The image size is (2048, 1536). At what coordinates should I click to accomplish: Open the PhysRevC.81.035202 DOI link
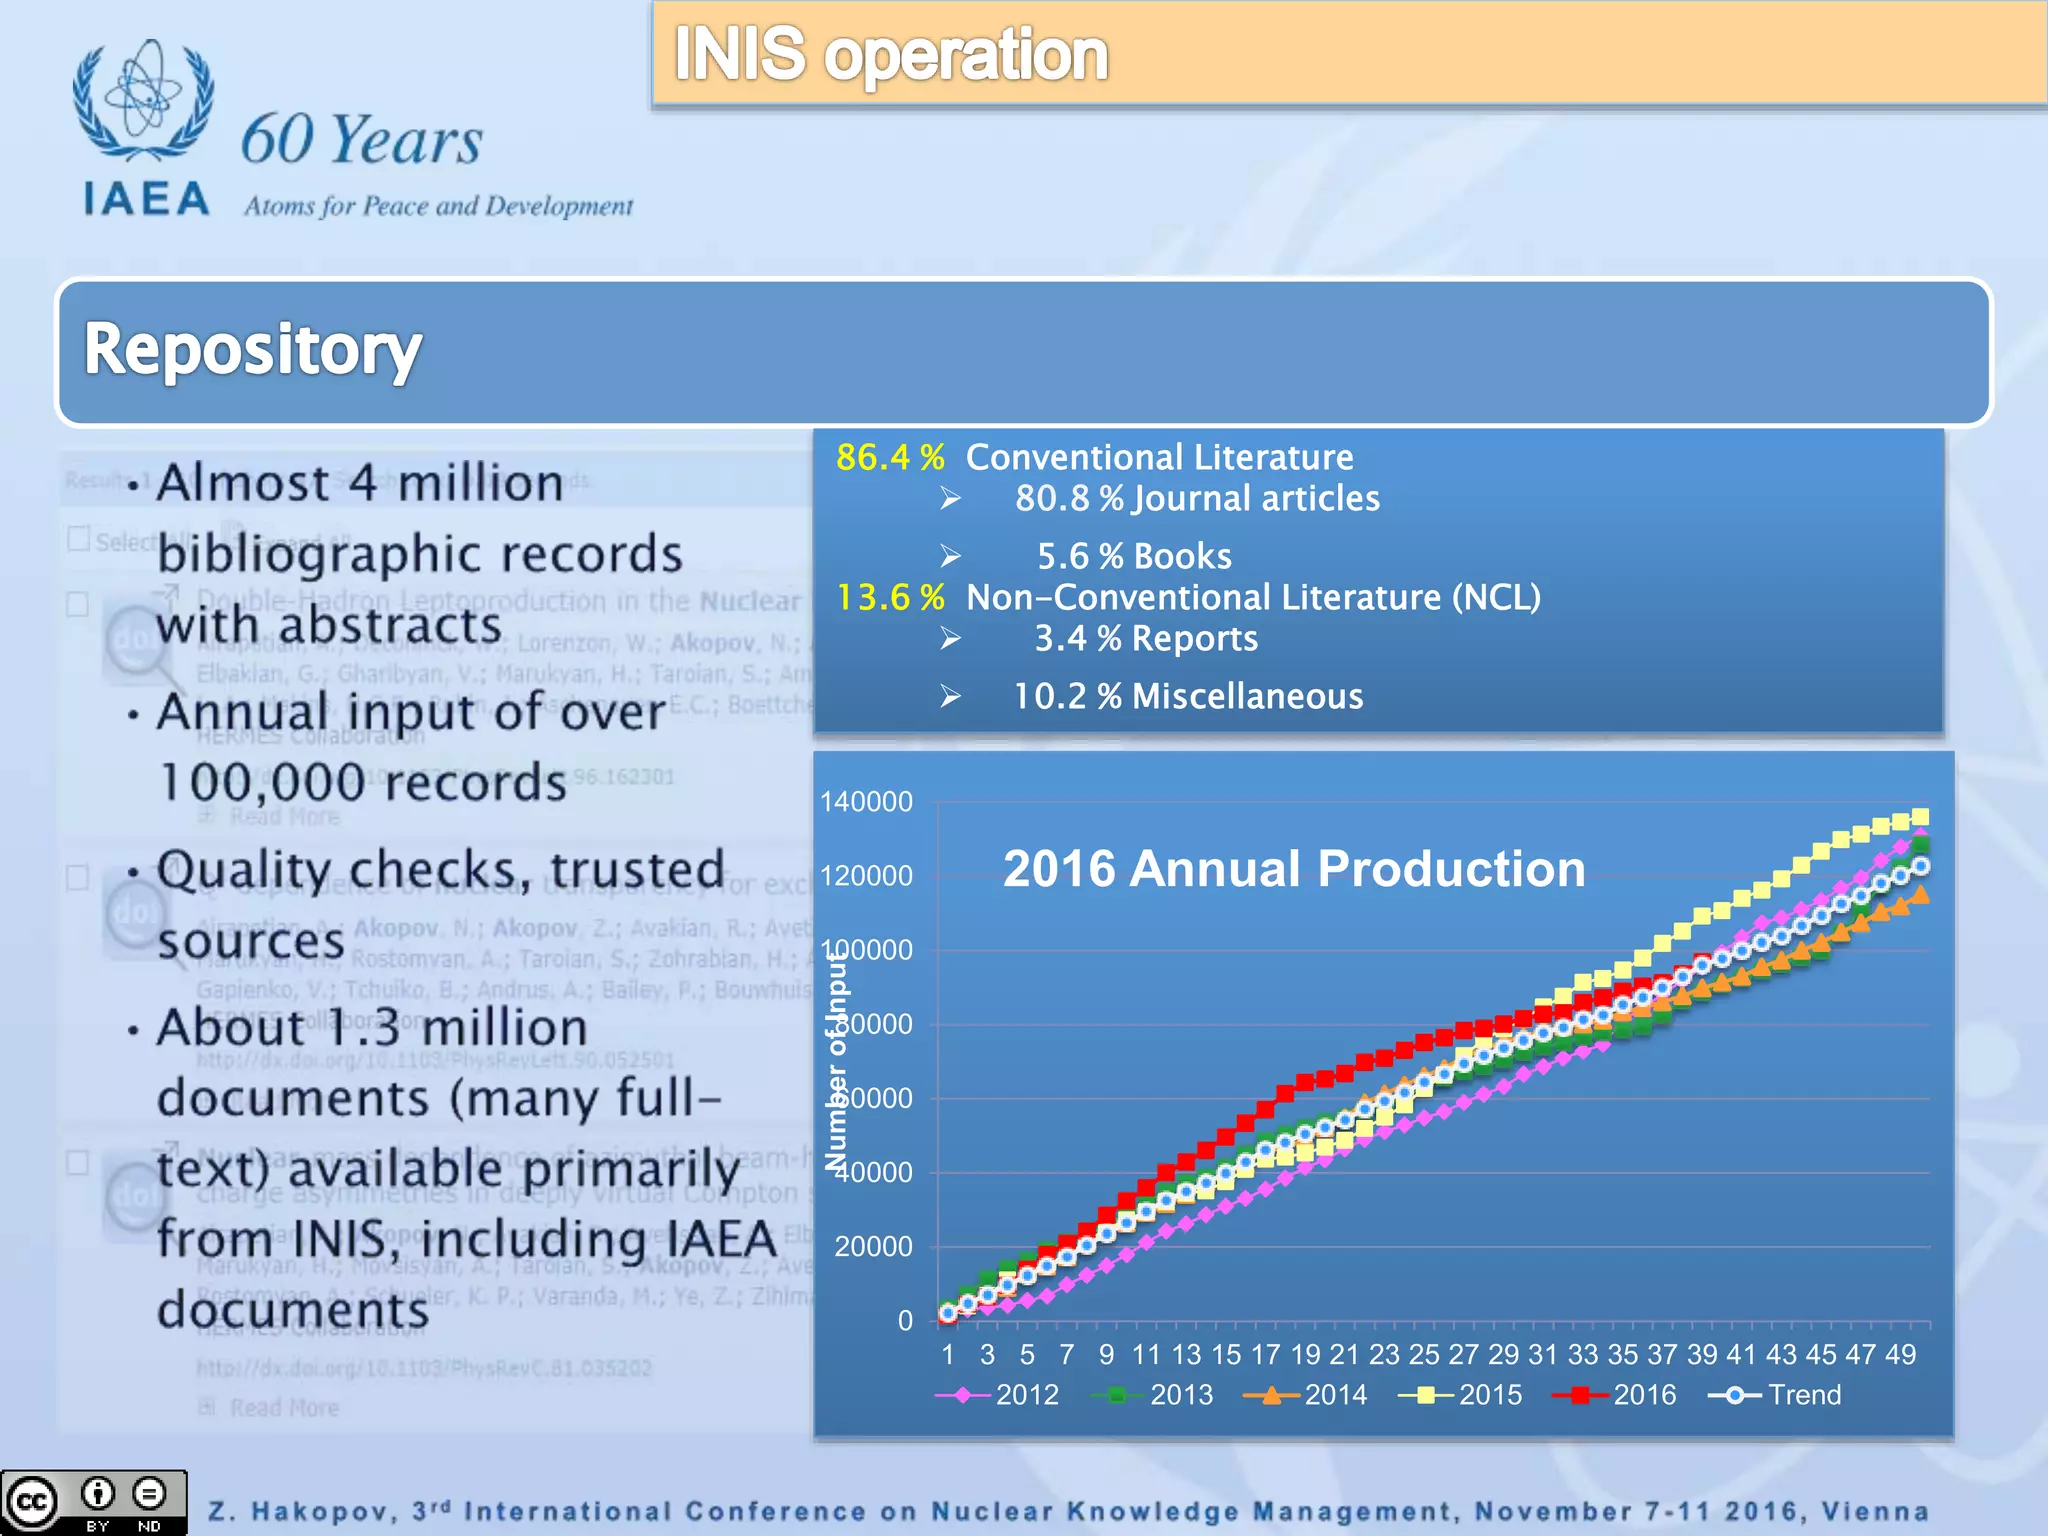424,1367
